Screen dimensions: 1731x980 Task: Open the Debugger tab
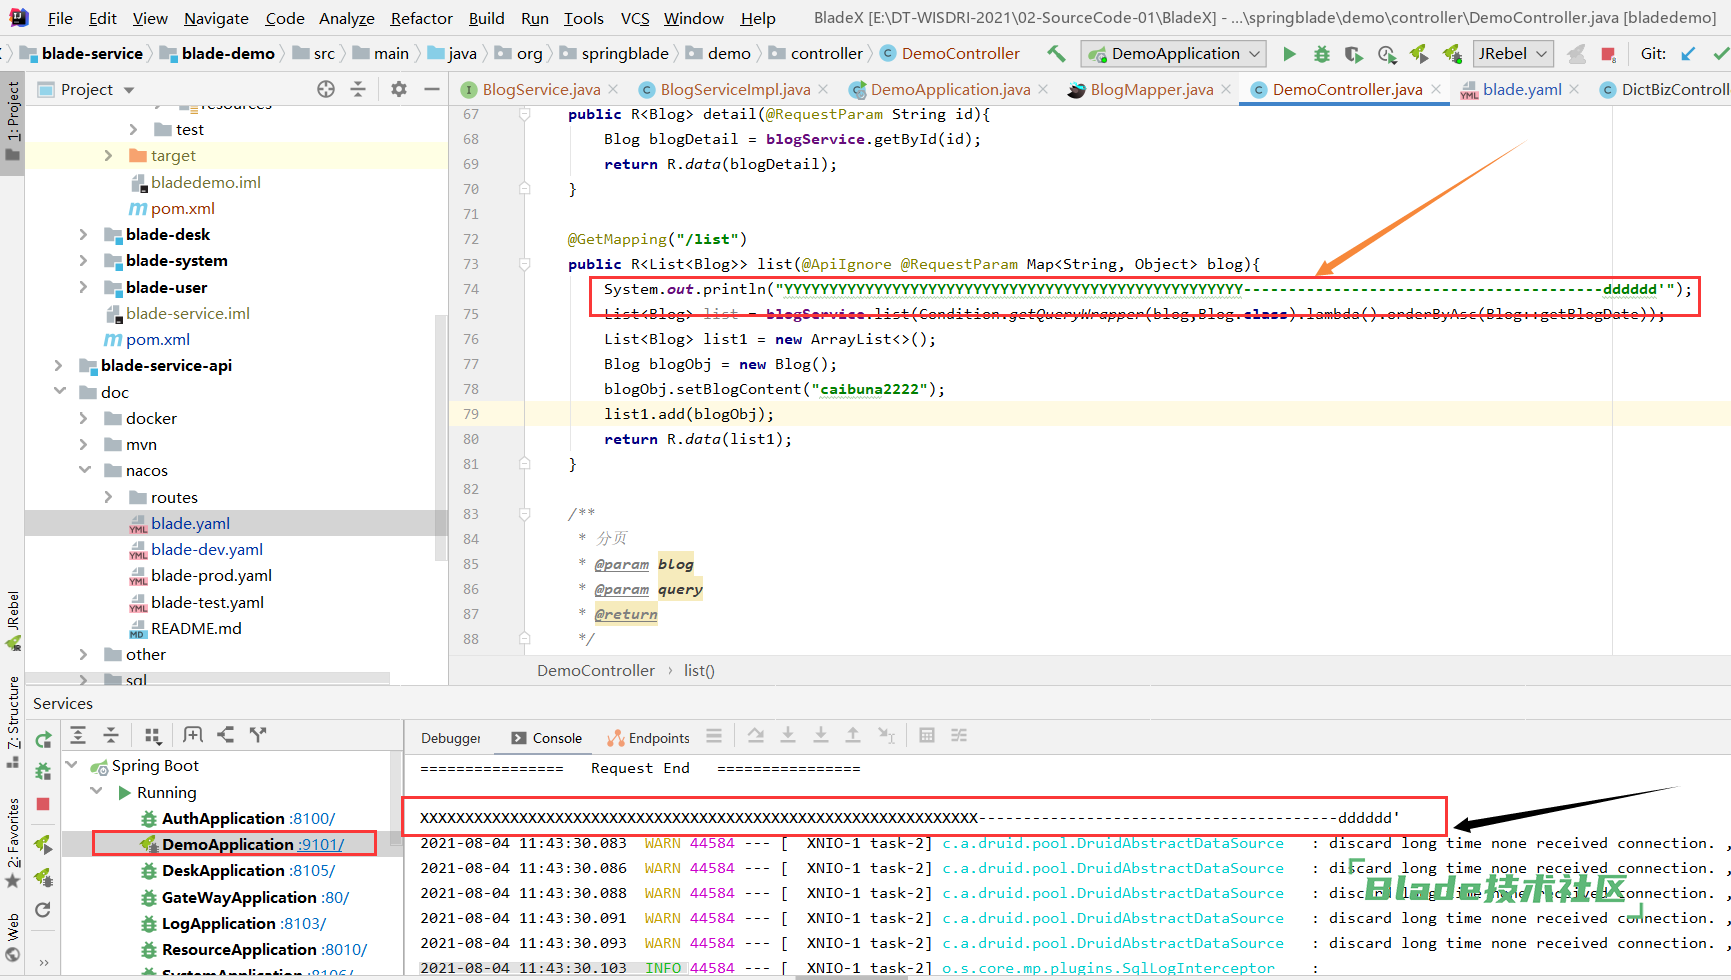(451, 738)
